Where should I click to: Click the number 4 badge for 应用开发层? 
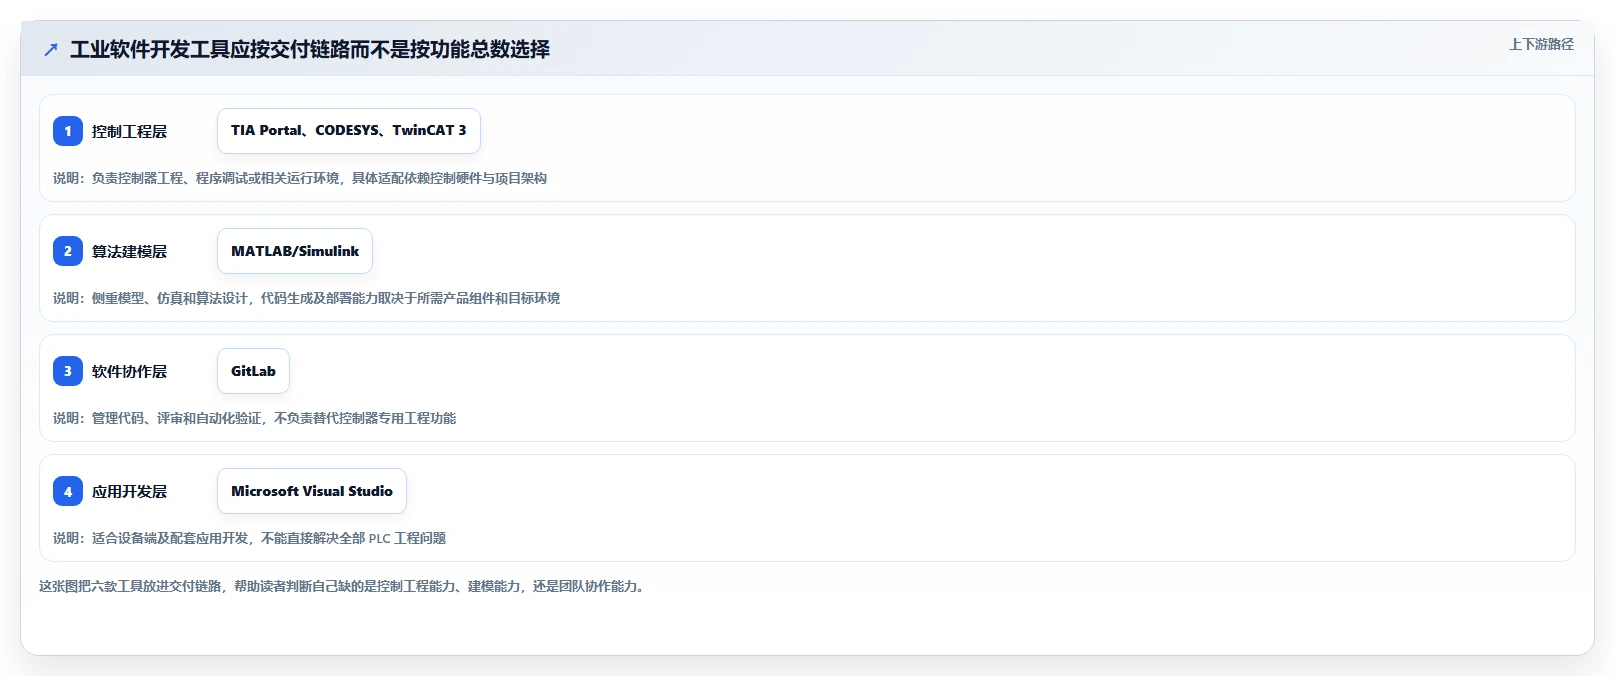tap(68, 491)
